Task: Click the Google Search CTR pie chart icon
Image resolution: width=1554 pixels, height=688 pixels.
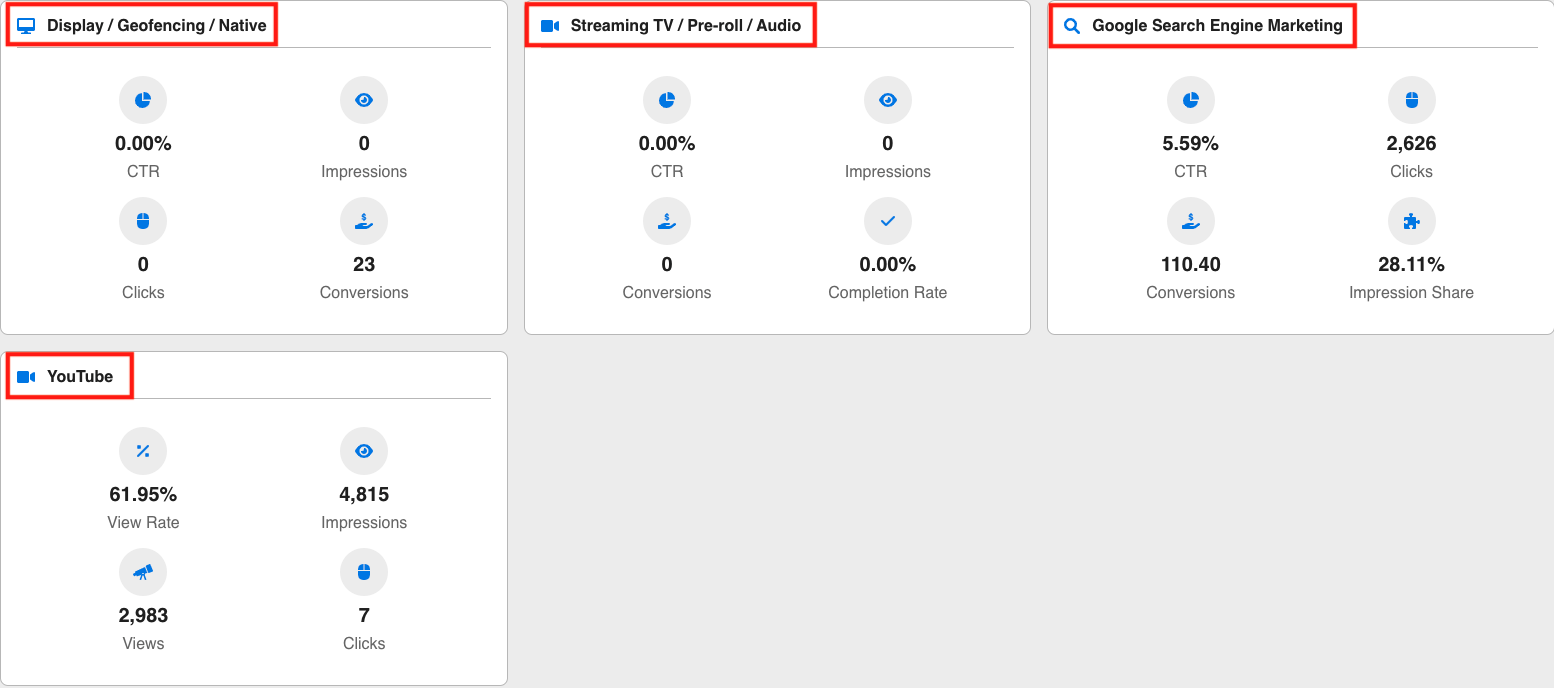Action: 1190,100
